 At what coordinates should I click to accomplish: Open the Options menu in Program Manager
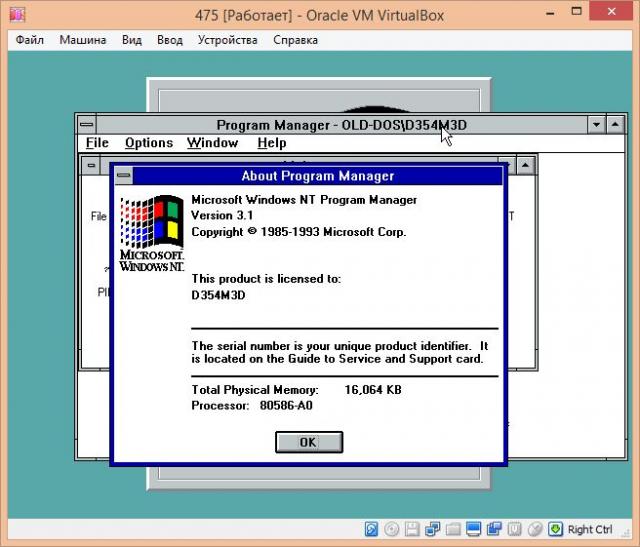(149, 143)
